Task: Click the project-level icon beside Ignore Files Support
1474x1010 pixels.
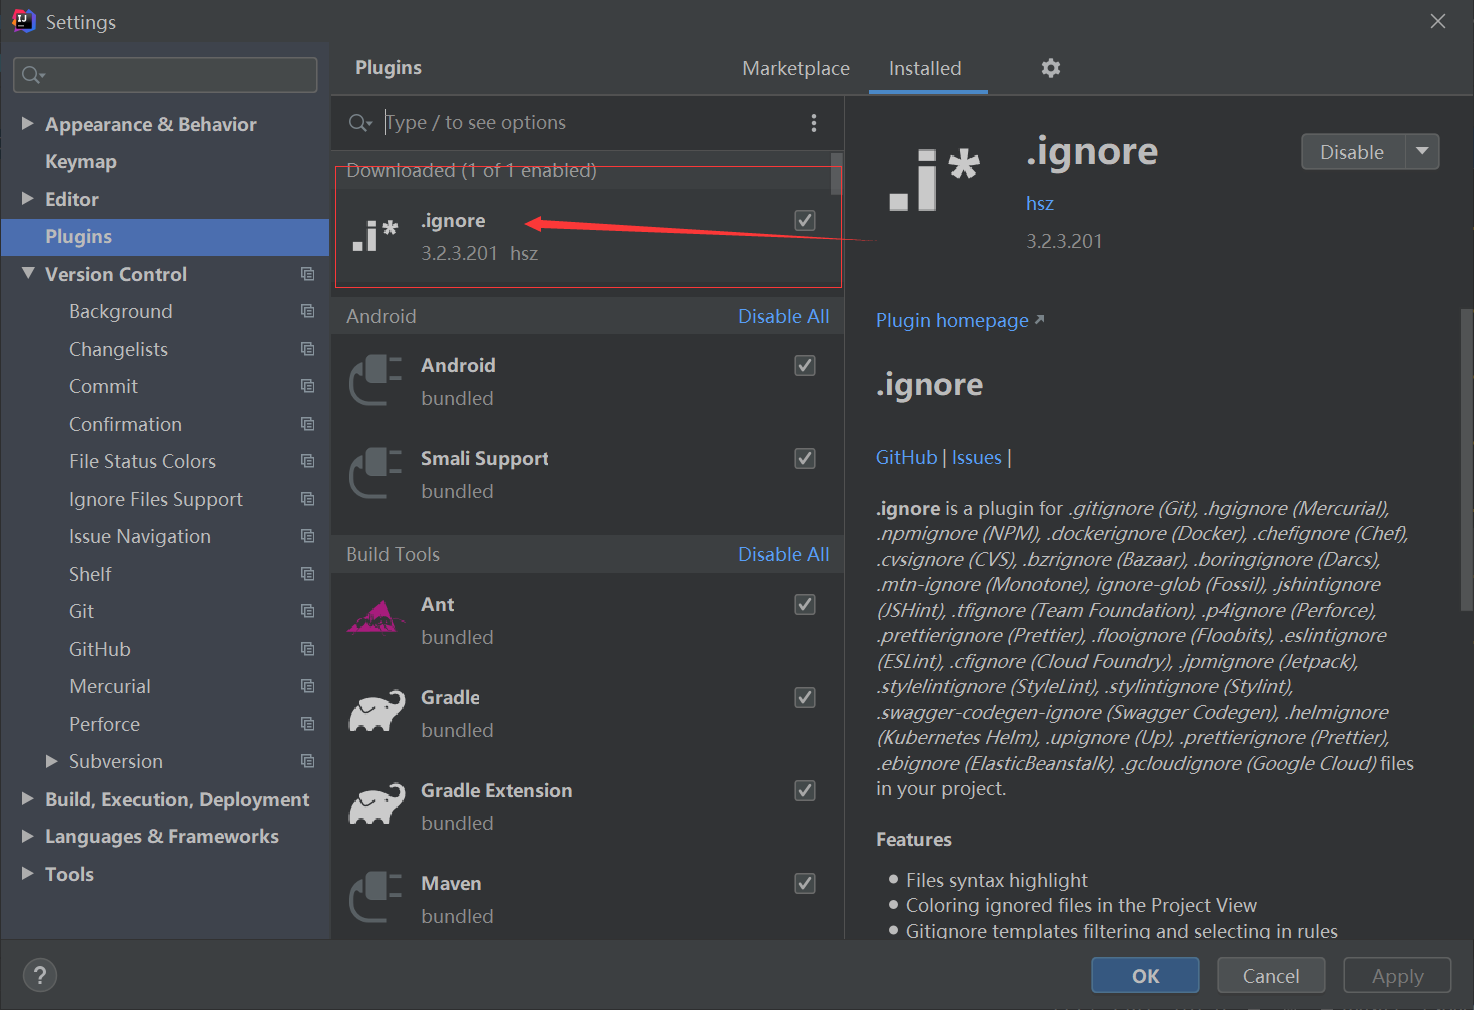Action: [x=307, y=499]
